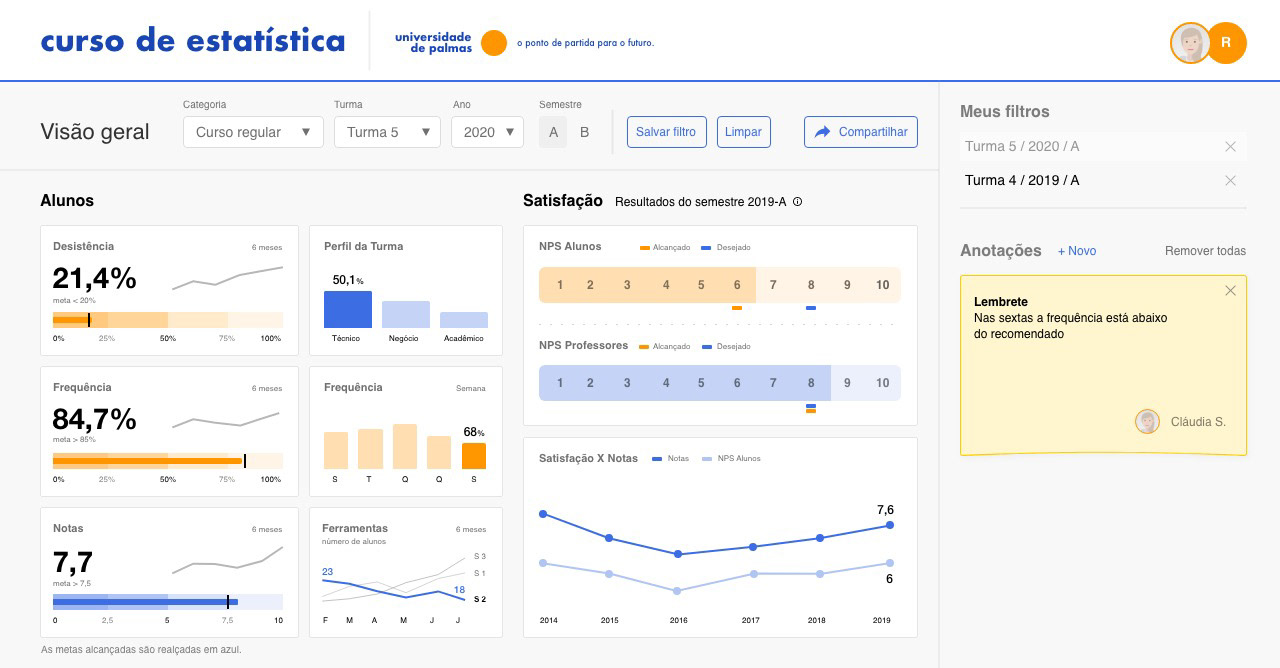Viewport: 1280px width, 668px height.
Task: Add a new note with + Novo
Action: click(1077, 251)
